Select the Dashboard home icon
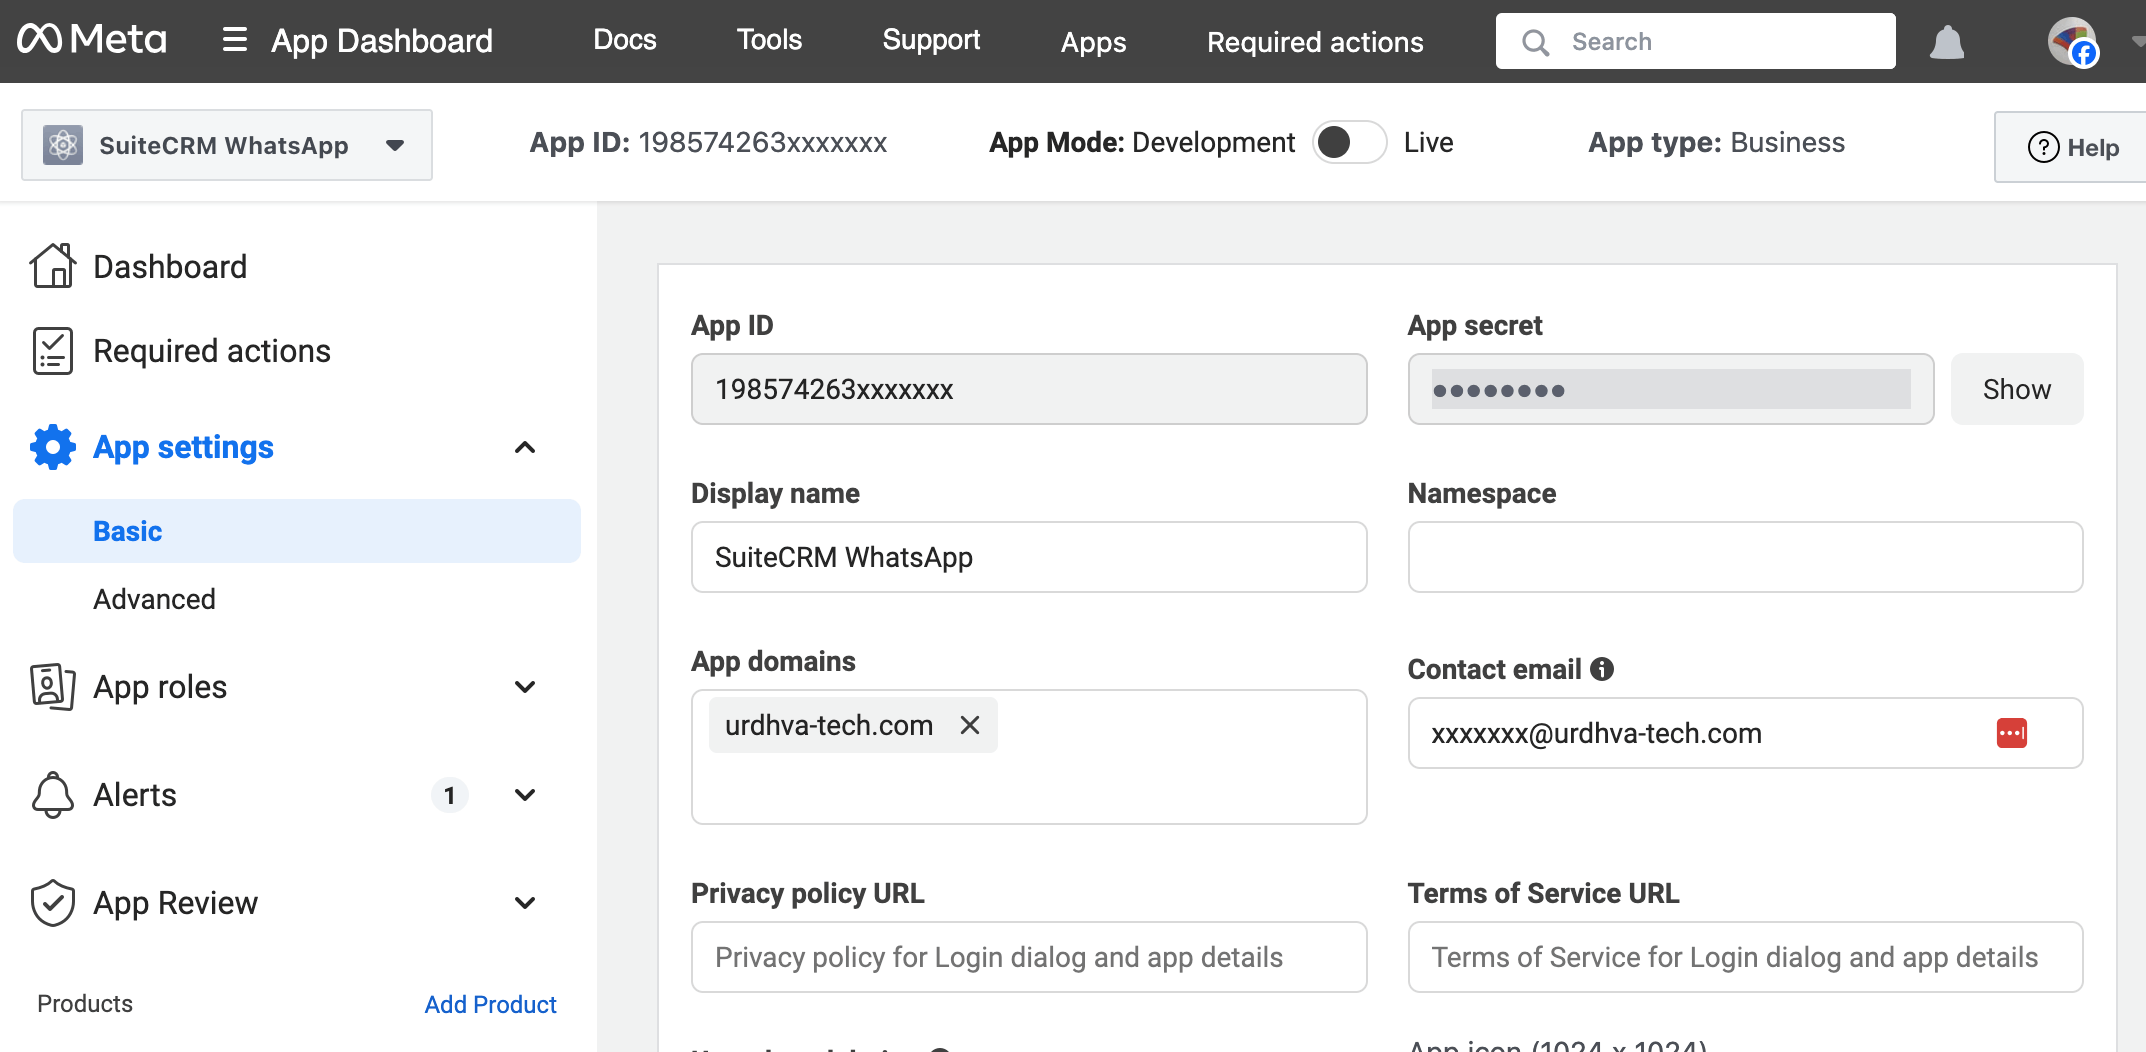Screen dimensions: 2146x1052 click(x=53, y=265)
